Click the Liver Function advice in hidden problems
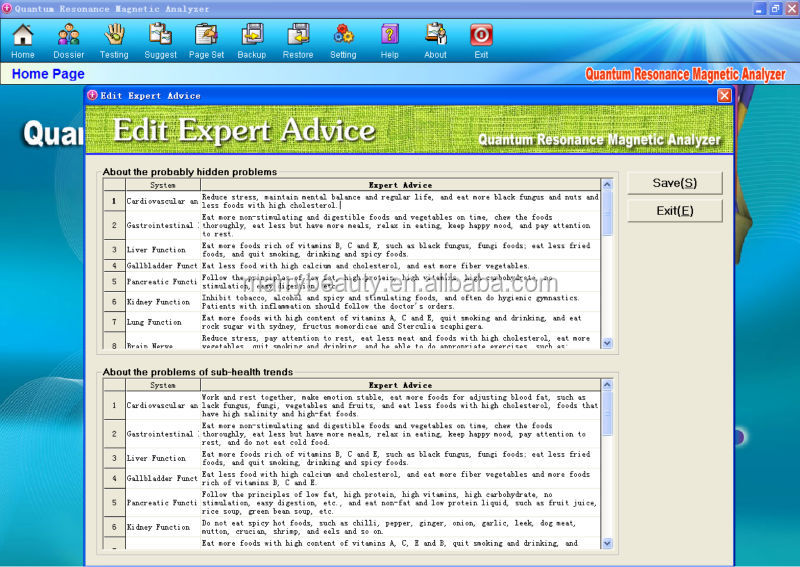The image size is (800, 567). [x=400, y=249]
